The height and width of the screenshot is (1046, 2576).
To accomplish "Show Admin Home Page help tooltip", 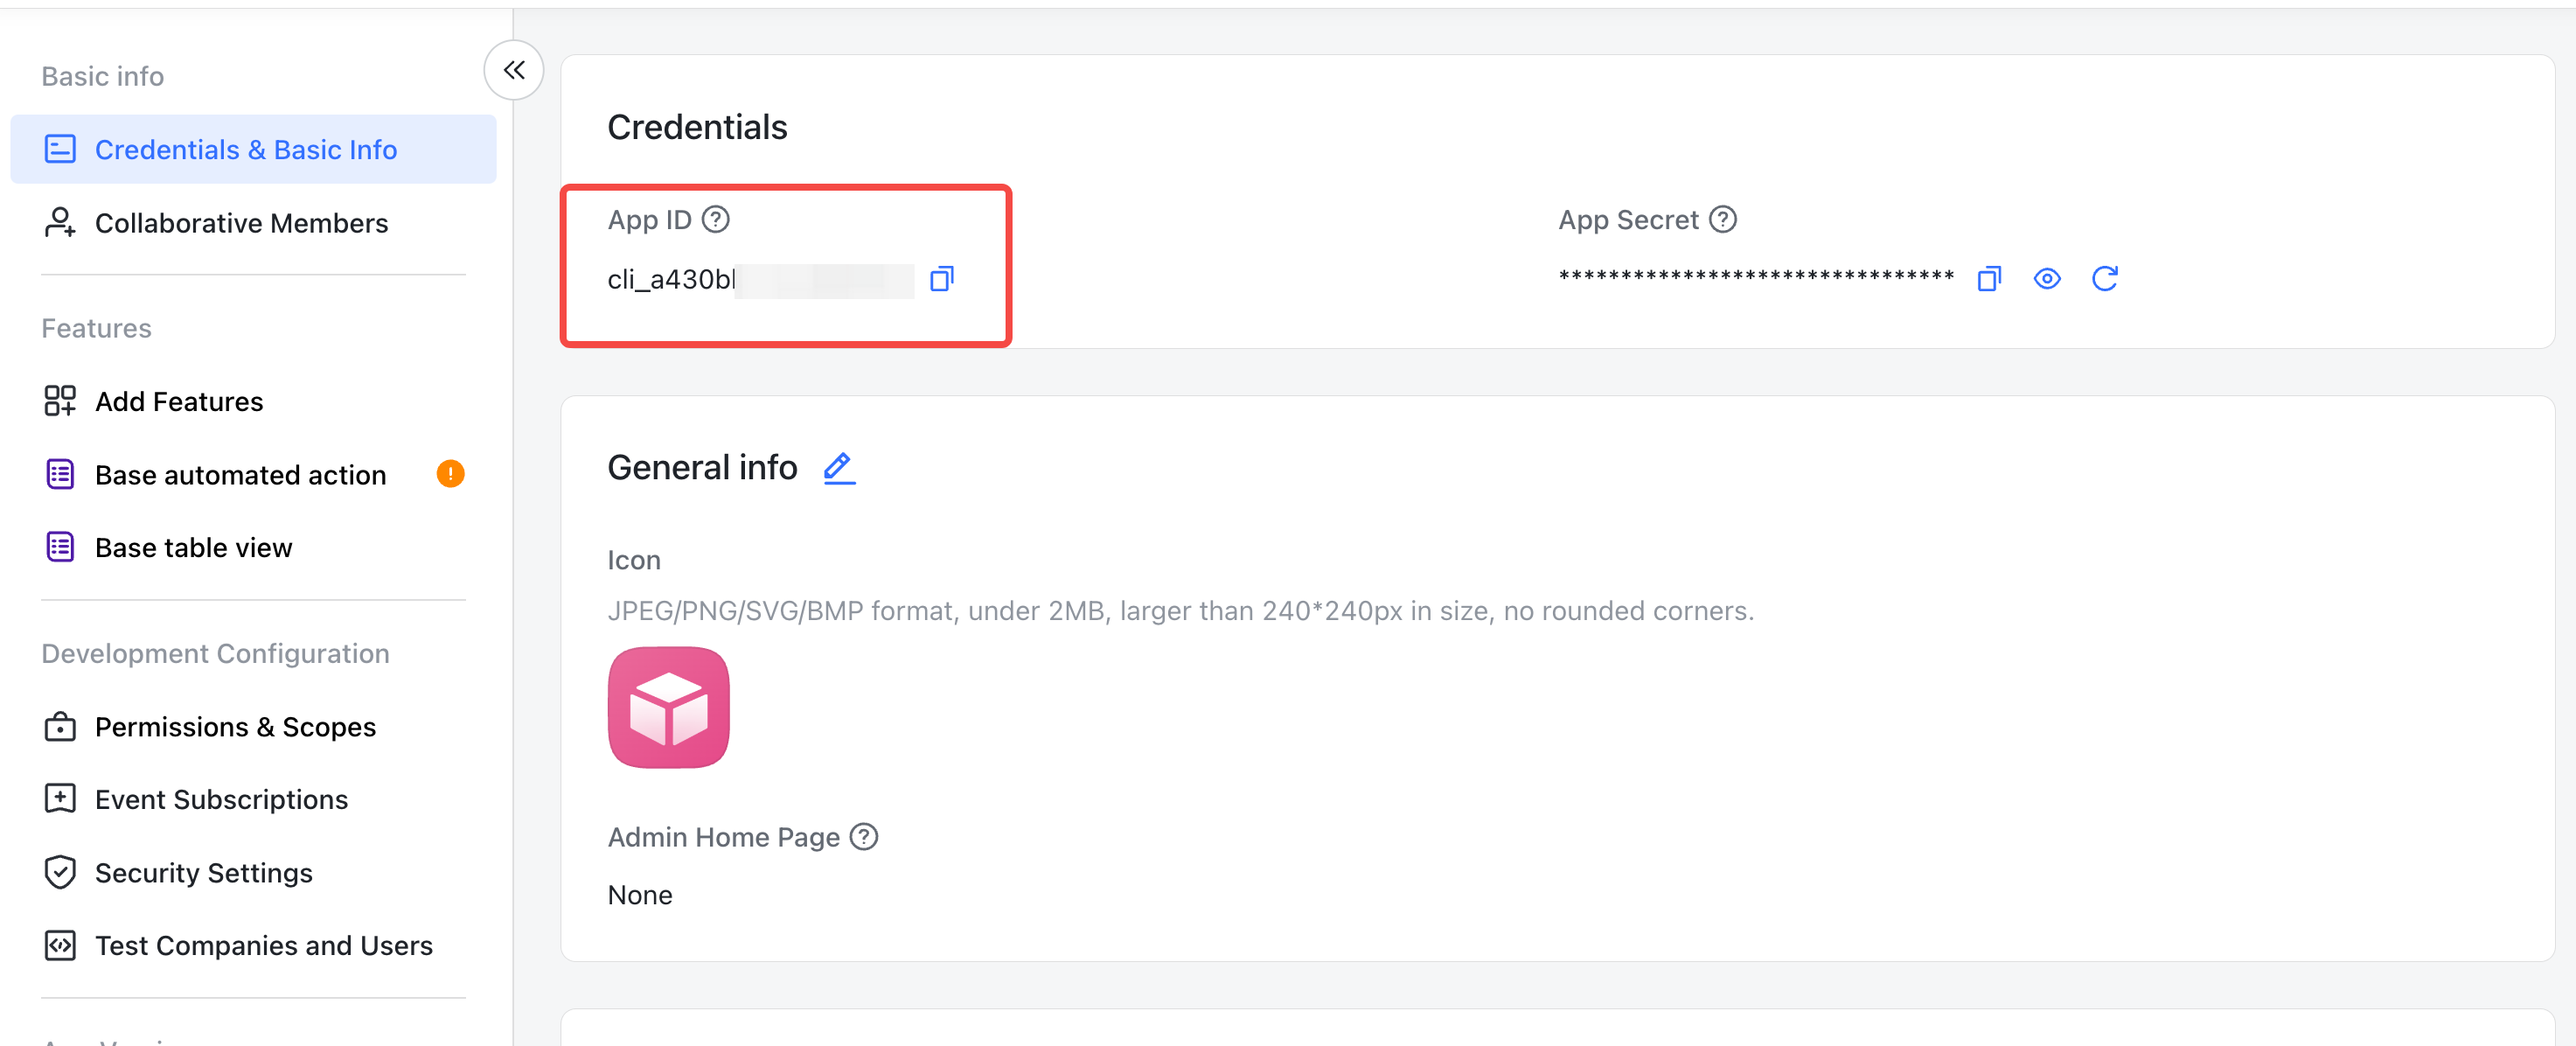I will (863, 837).
